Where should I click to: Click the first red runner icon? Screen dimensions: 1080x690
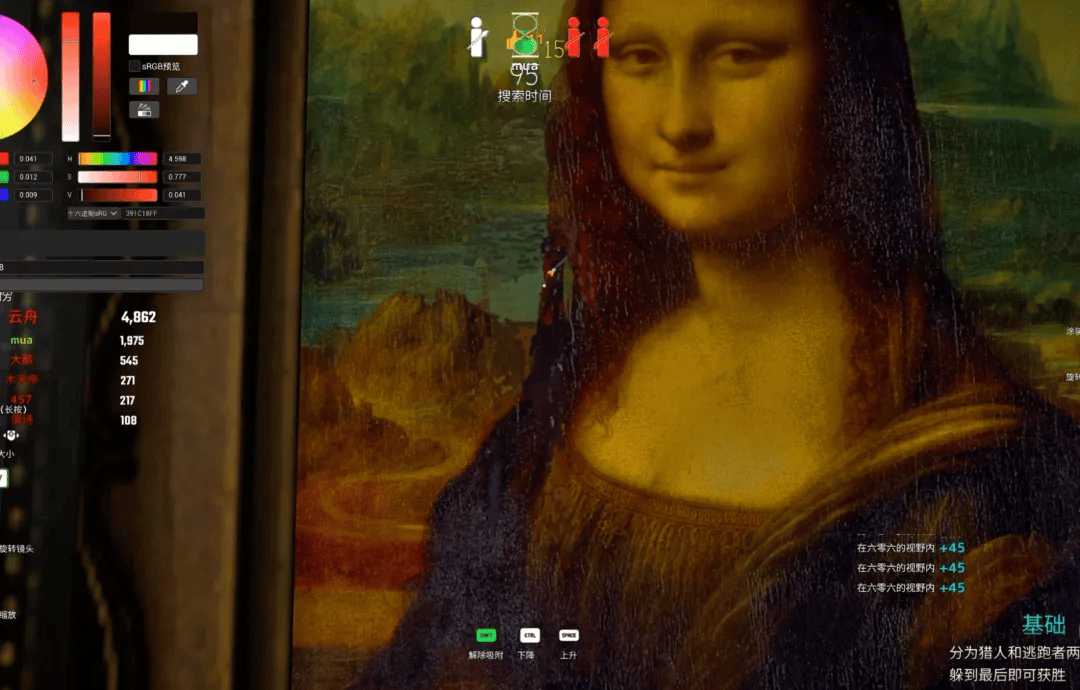(x=574, y=37)
